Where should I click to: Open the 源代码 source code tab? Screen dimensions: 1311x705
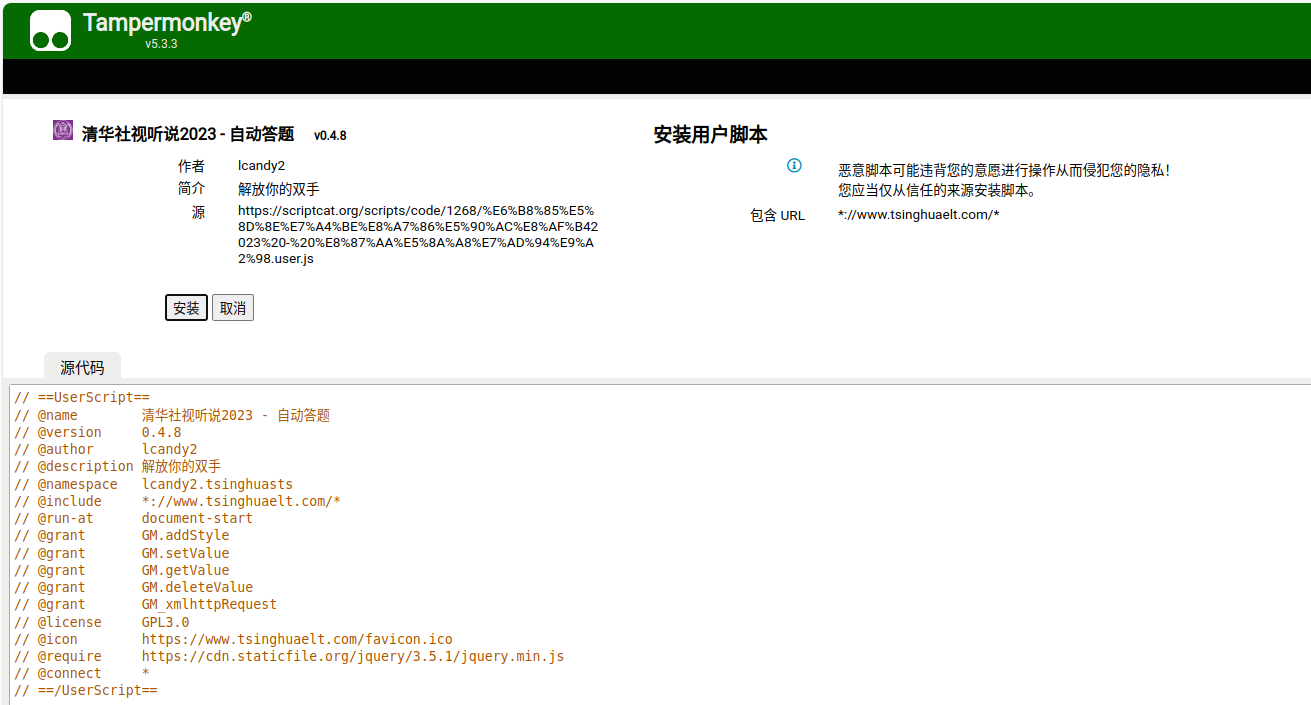(x=82, y=367)
